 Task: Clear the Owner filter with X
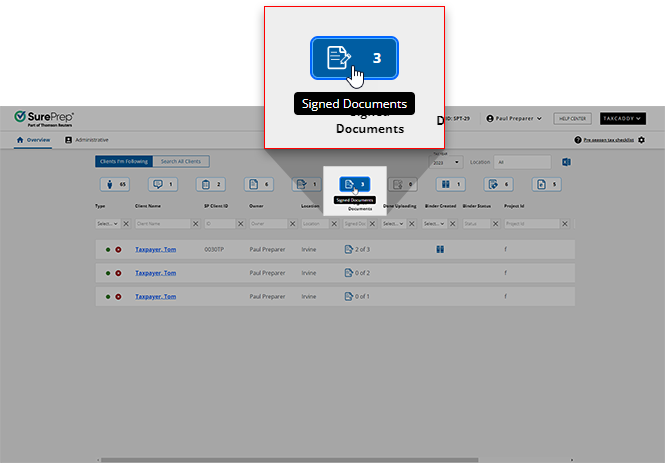292,224
